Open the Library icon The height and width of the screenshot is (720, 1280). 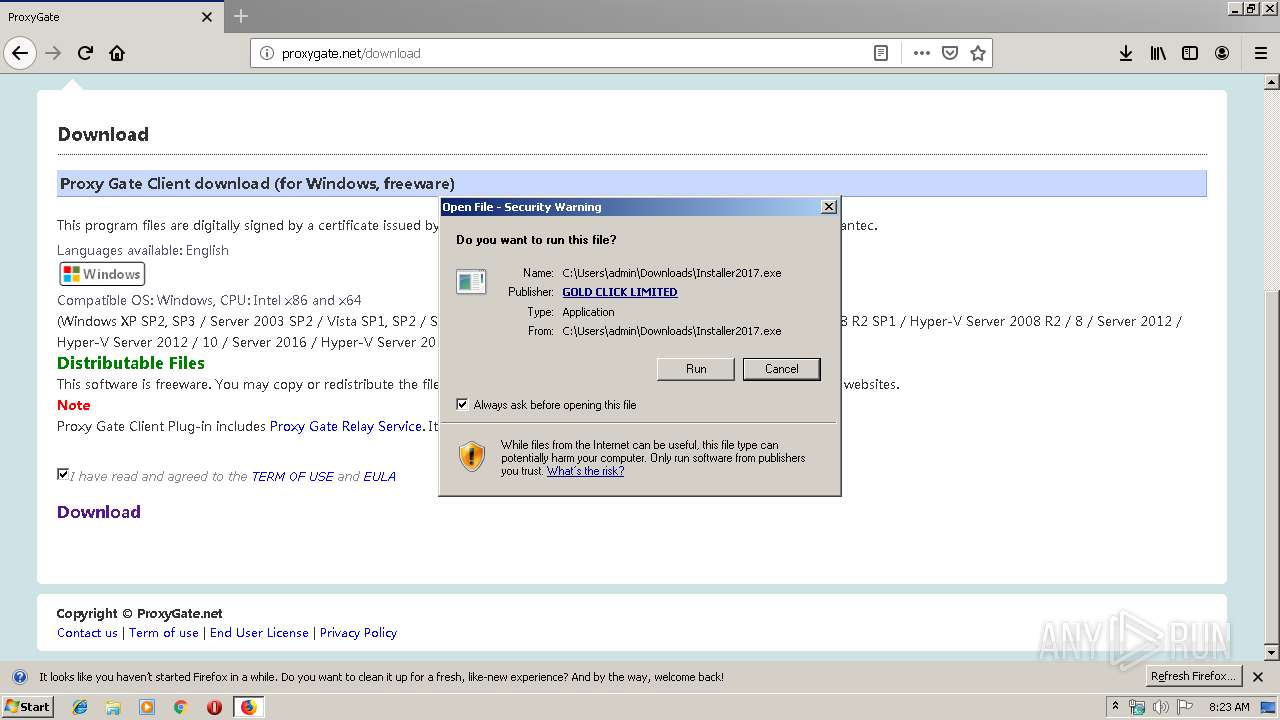(1158, 53)
